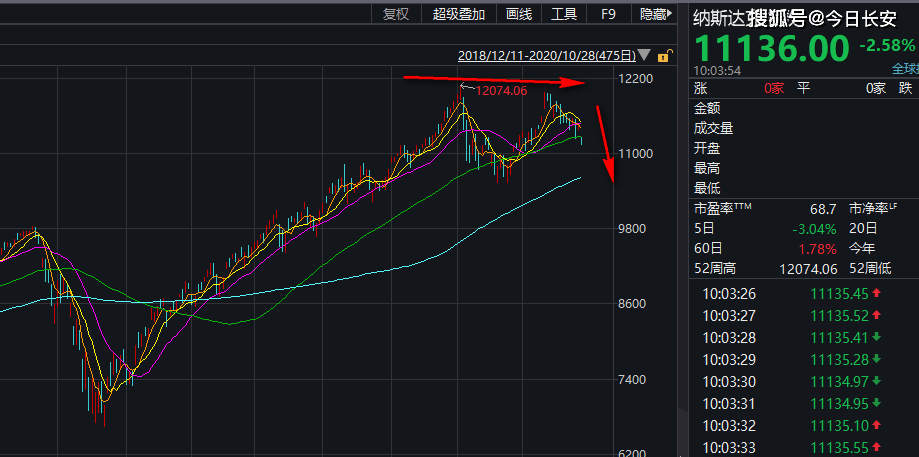The height and width of the screenshot is (457, 919).
Task: Click the 涨 advancers label
Action: [700, 88]
